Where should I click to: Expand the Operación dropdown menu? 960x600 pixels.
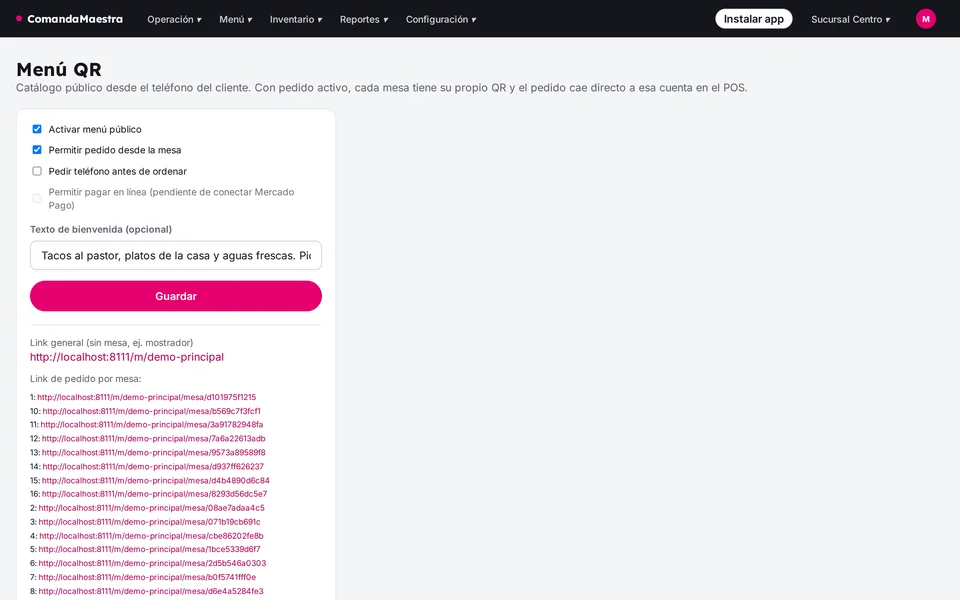point(174,20)
